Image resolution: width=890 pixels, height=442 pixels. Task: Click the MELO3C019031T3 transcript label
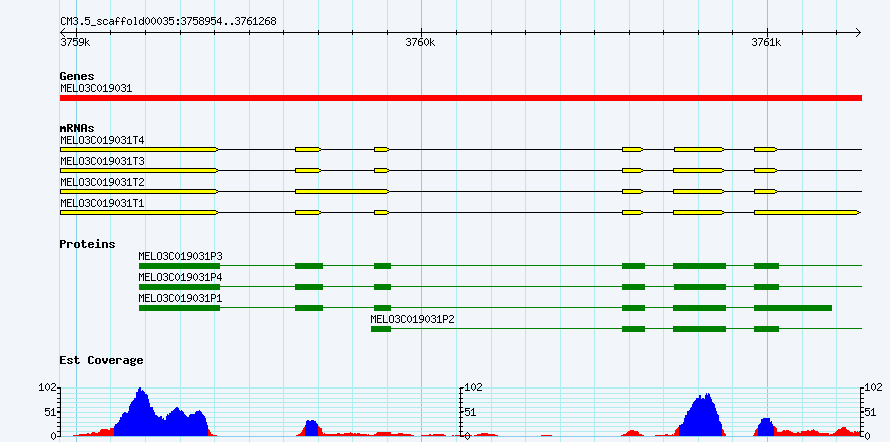pyautogui.click(x=102, y=162)
